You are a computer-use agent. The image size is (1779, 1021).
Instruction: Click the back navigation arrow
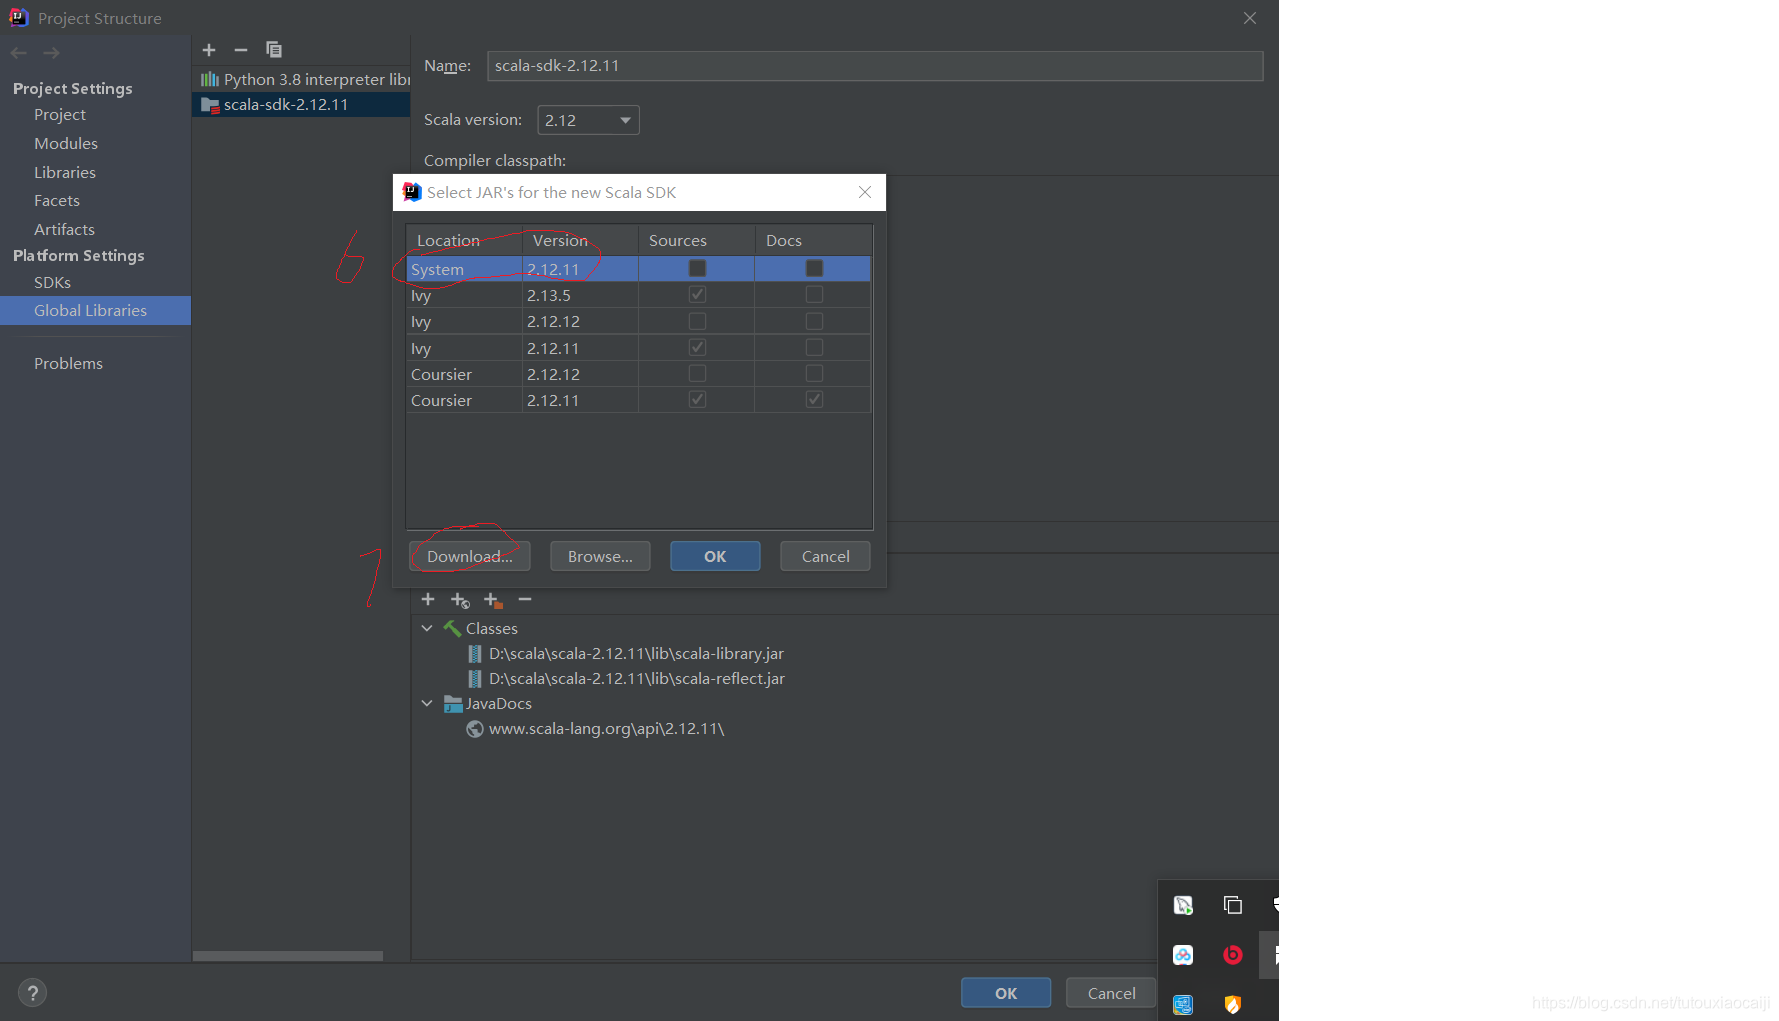[19, 53]
